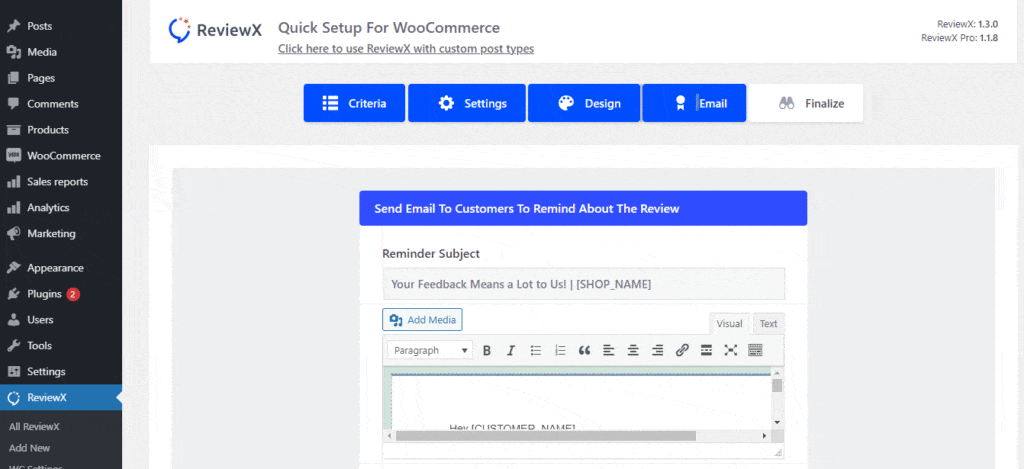Align text center in editor
1024x469 pixels.
pos(633,351)
